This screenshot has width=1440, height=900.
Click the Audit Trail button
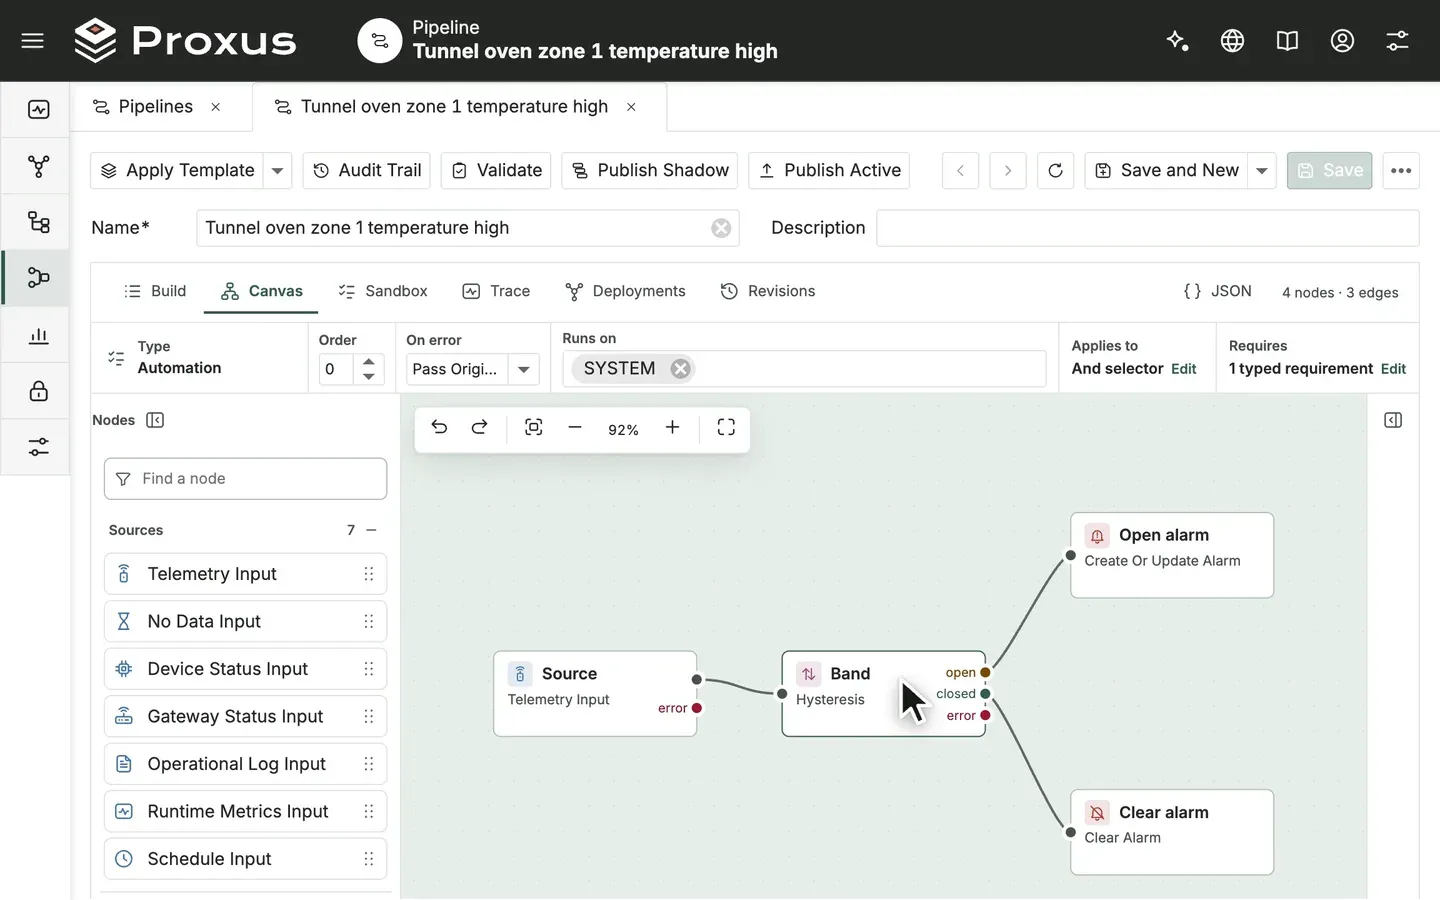(367, 171)
